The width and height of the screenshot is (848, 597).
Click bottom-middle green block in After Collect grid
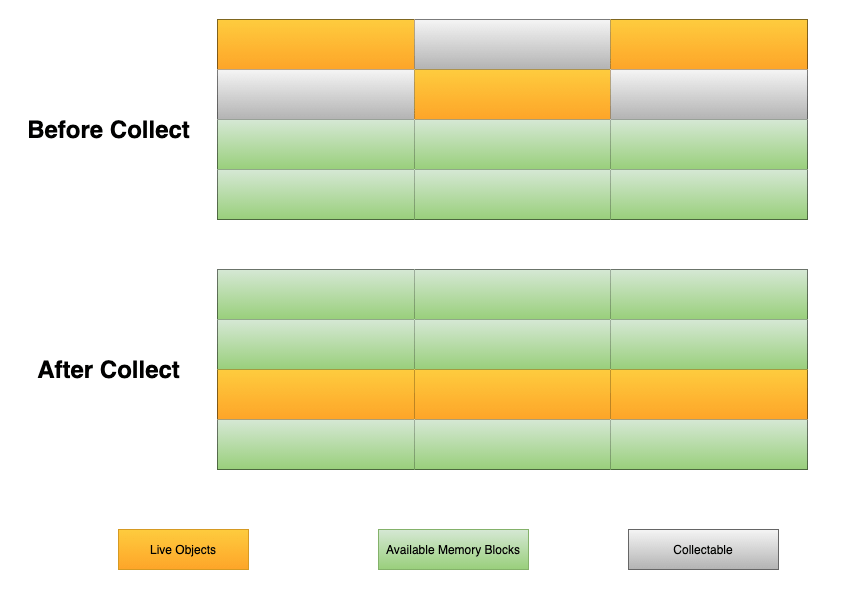pos(512,444)
